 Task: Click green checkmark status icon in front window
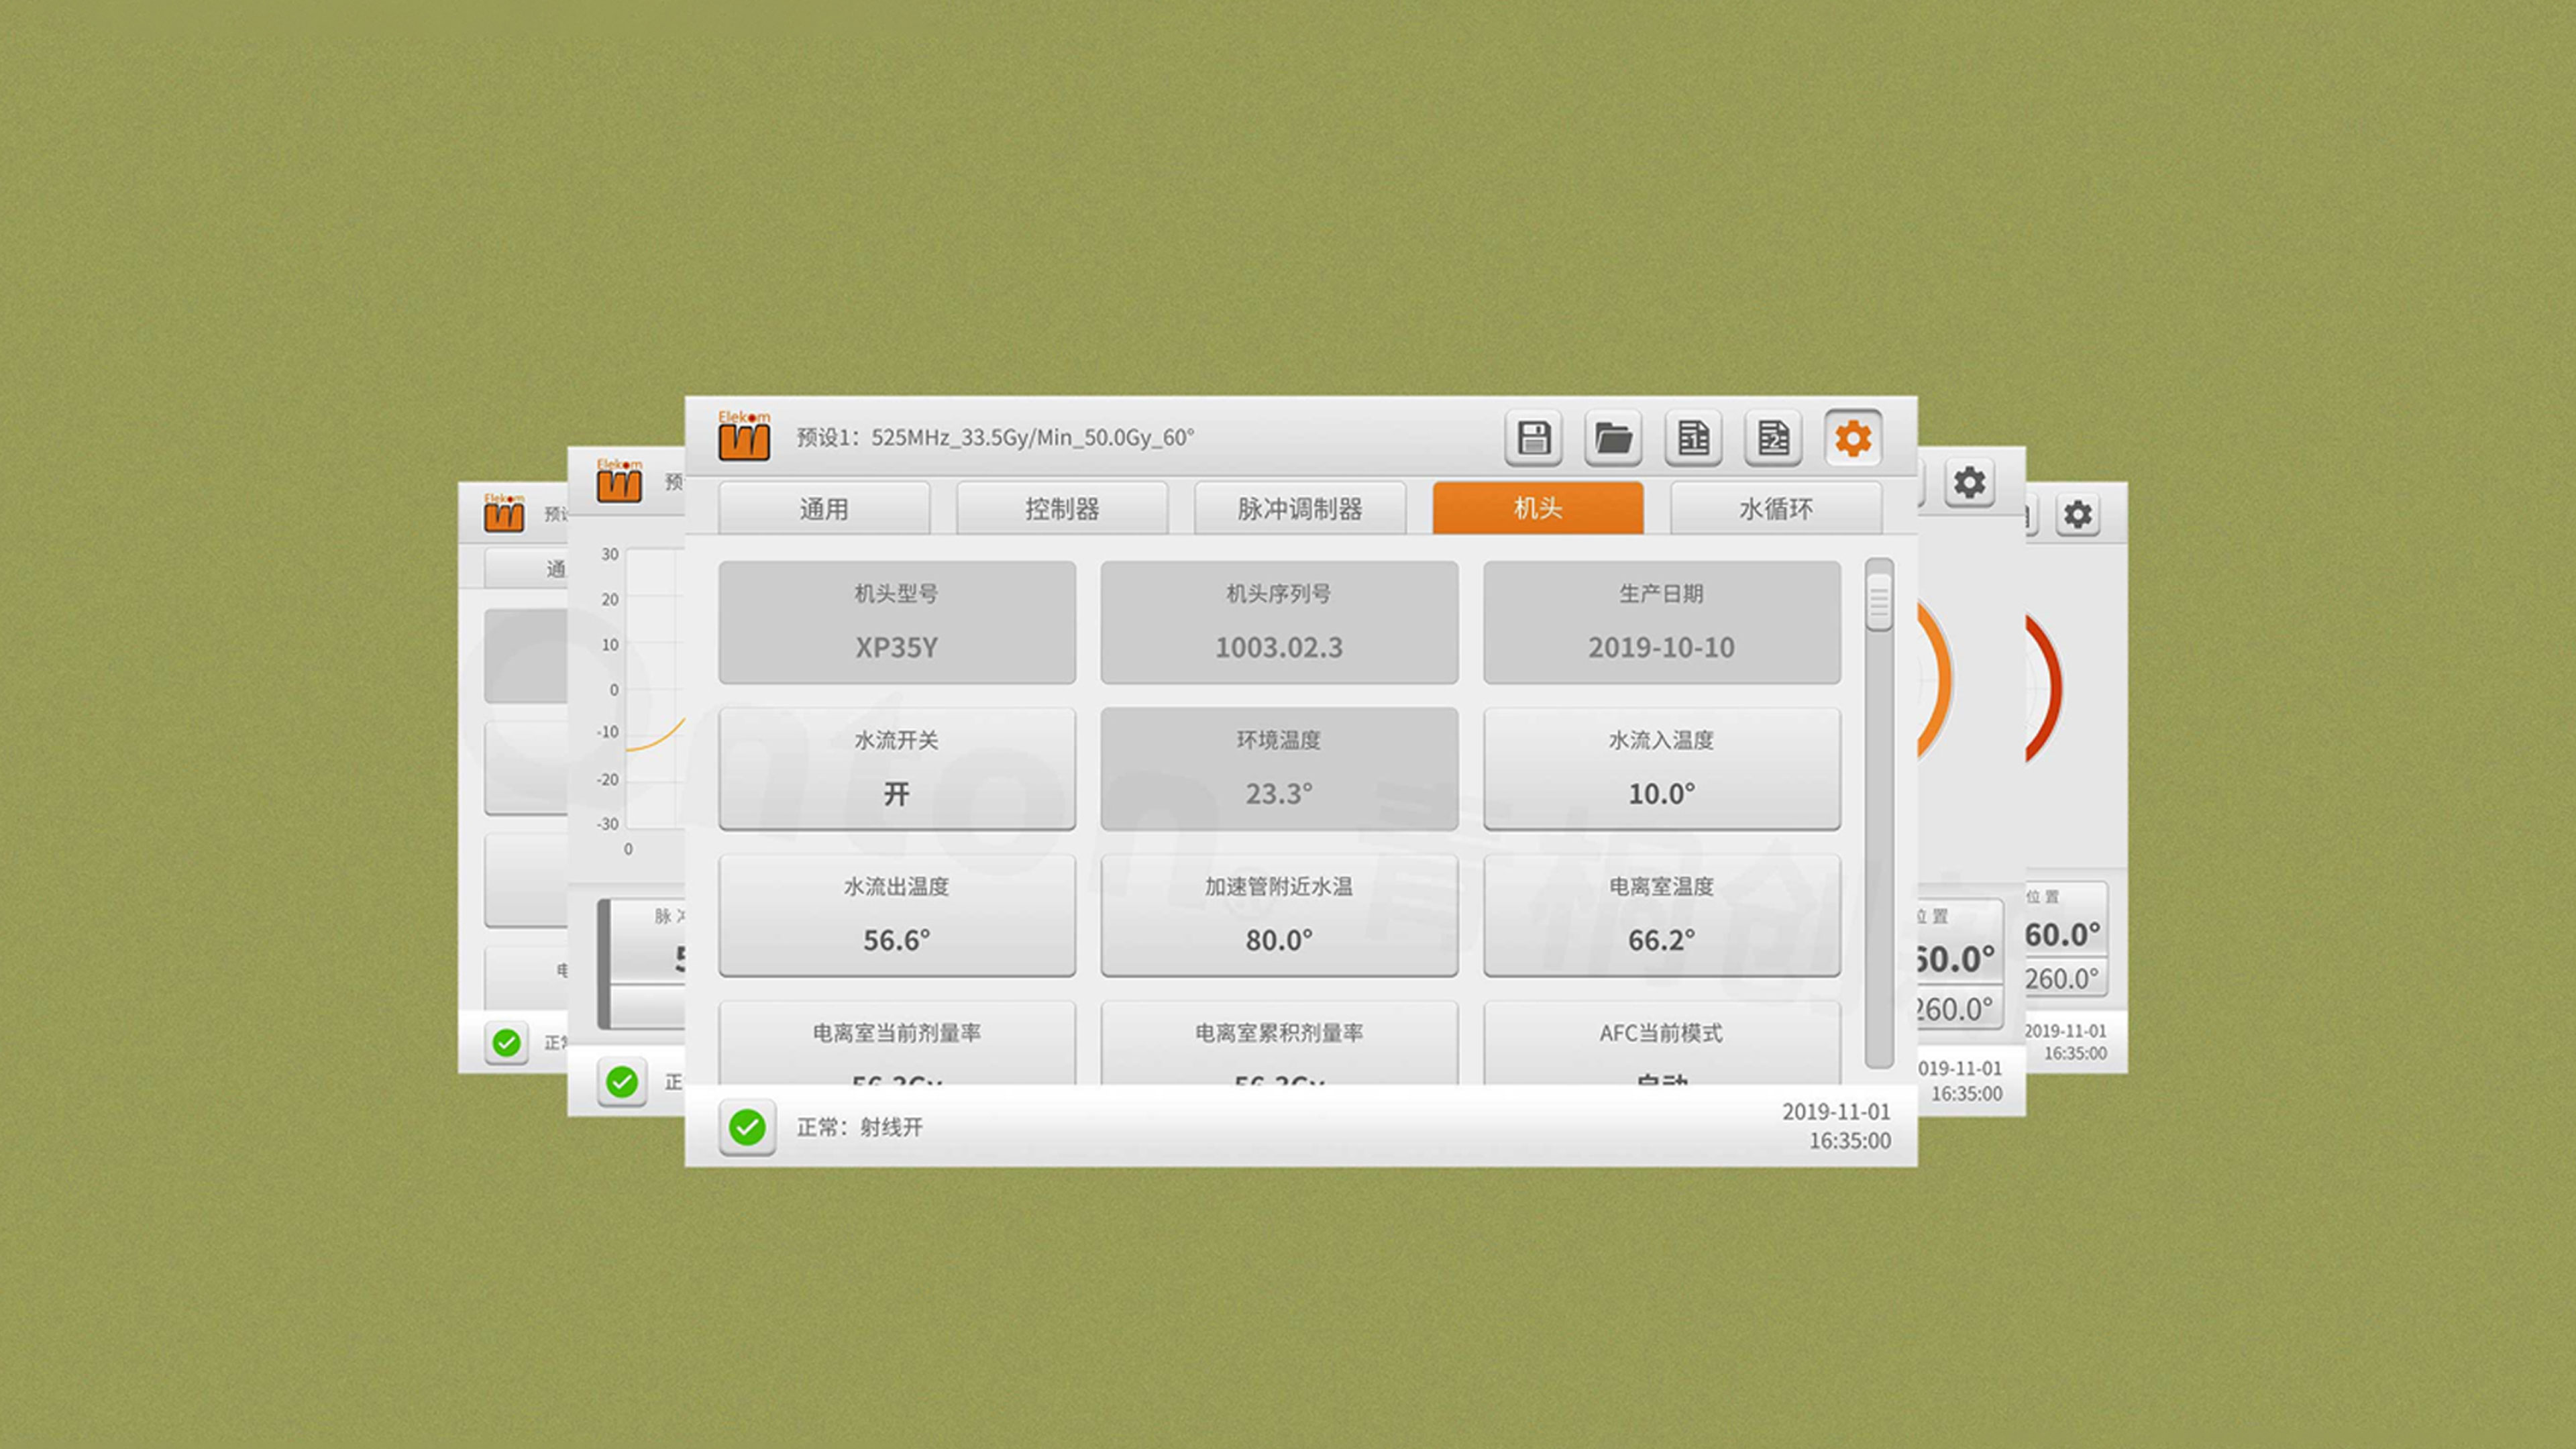click(747, 1128)
